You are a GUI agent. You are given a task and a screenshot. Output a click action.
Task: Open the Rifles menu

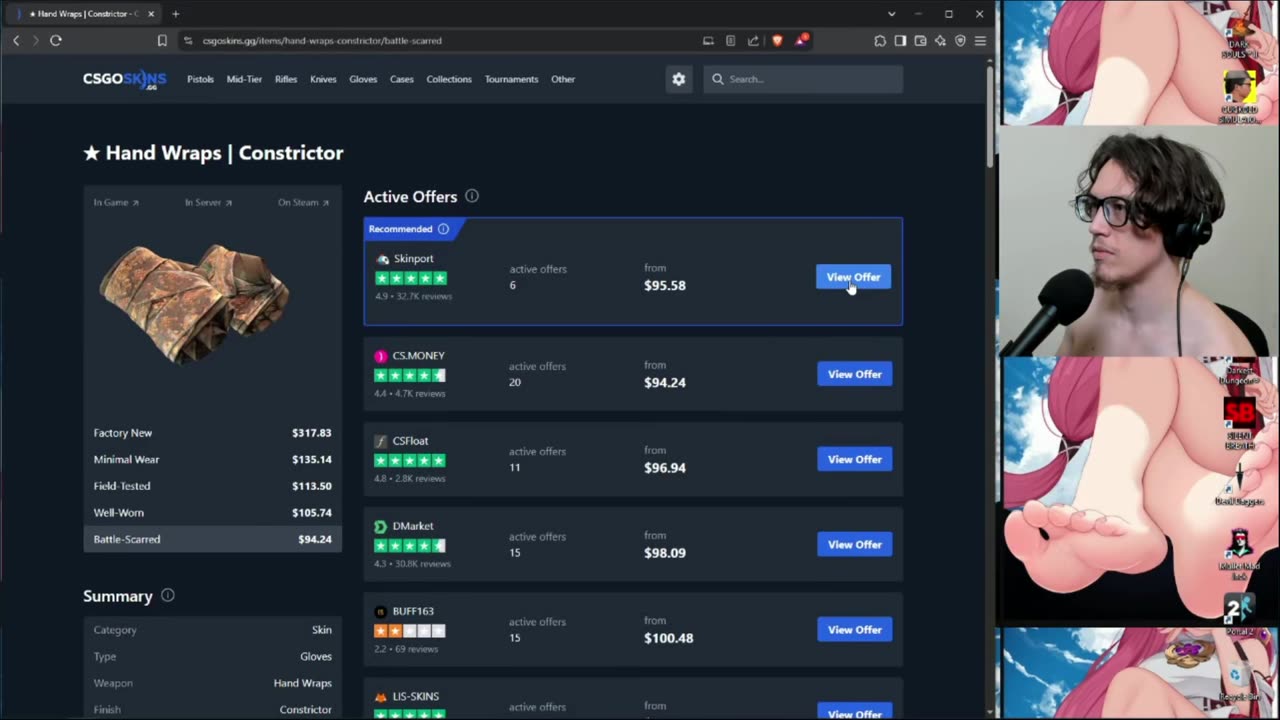click(x=286, y=79)
